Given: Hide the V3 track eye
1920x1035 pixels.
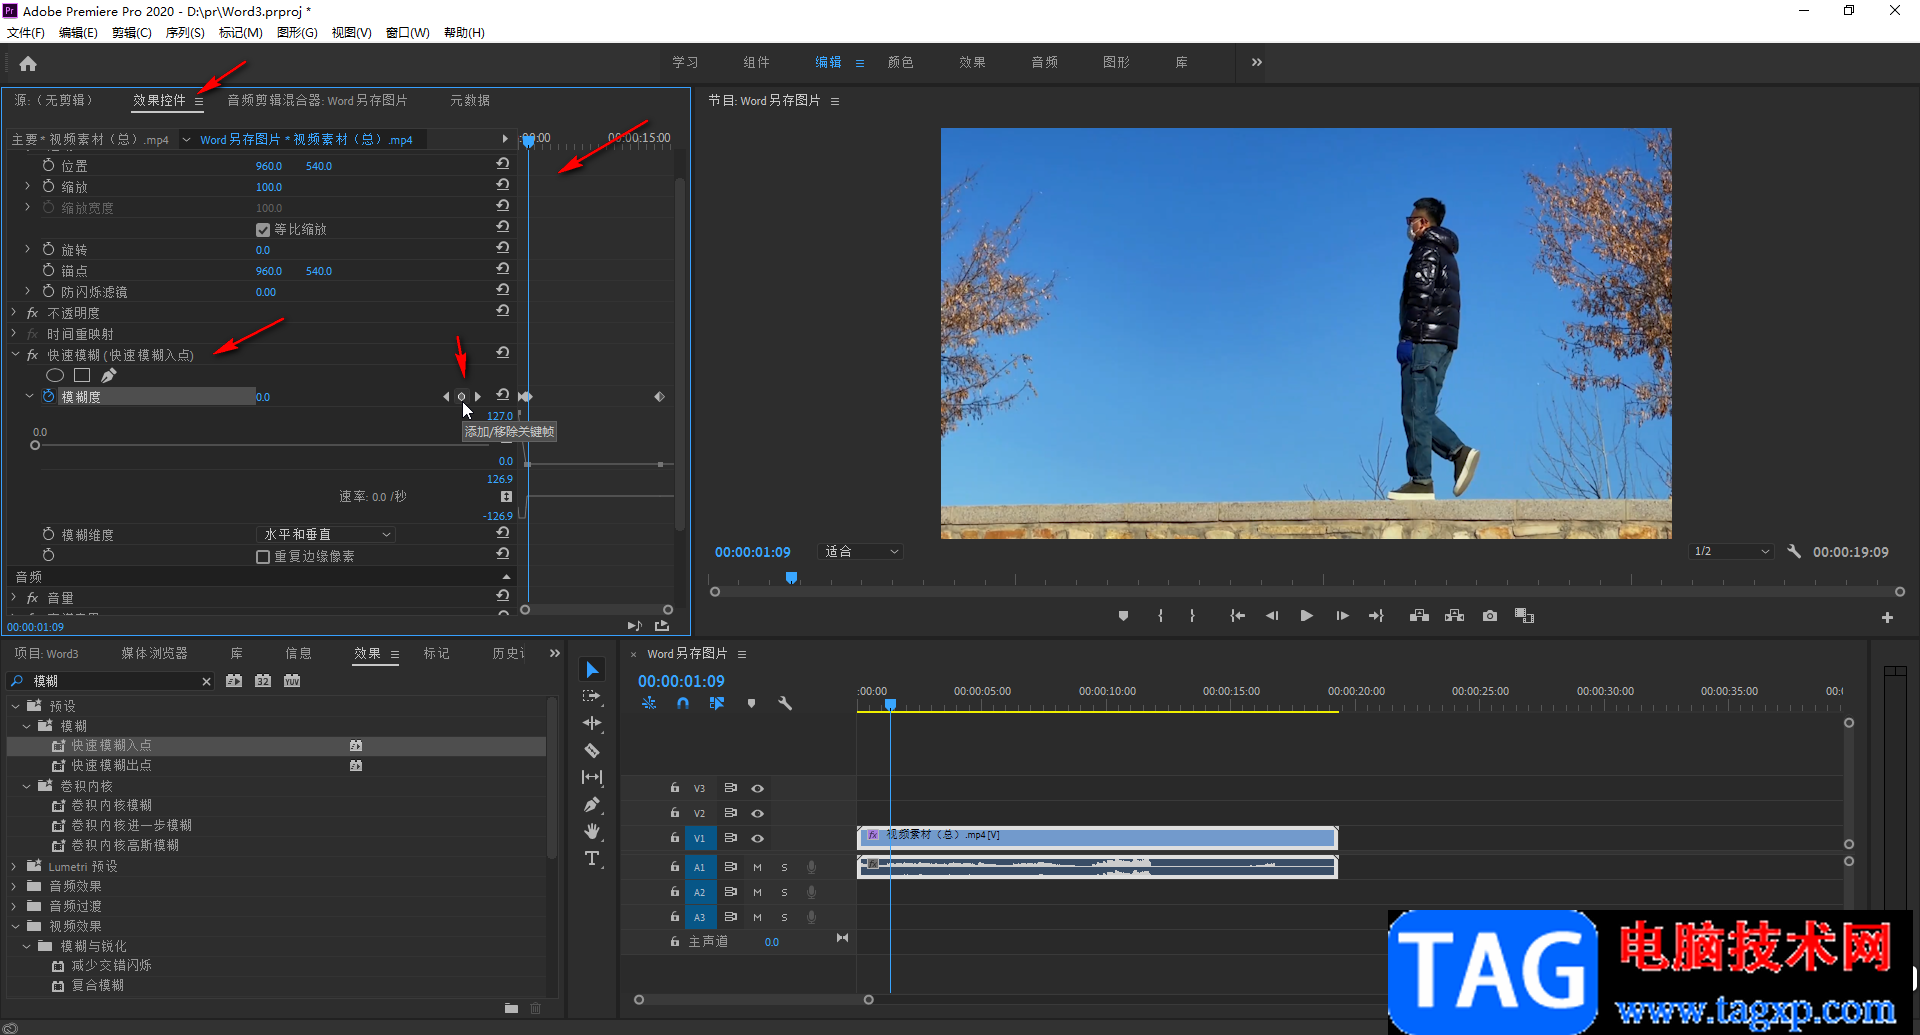Looking at the screenshot, I should pos(757,788).
